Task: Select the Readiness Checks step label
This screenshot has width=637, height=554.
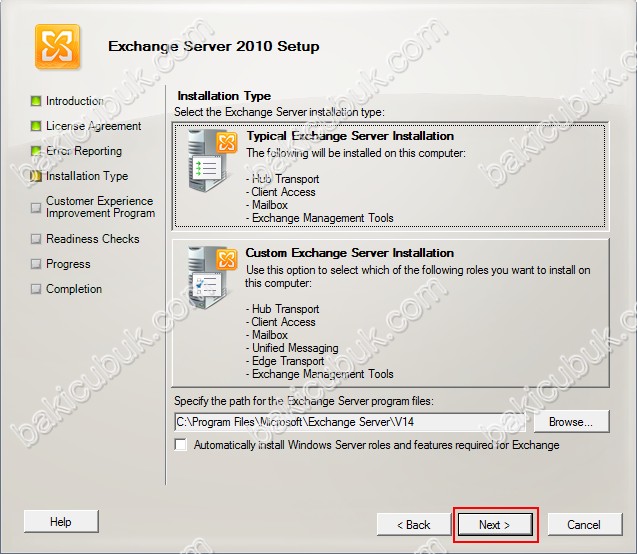Action: point(93,239)
